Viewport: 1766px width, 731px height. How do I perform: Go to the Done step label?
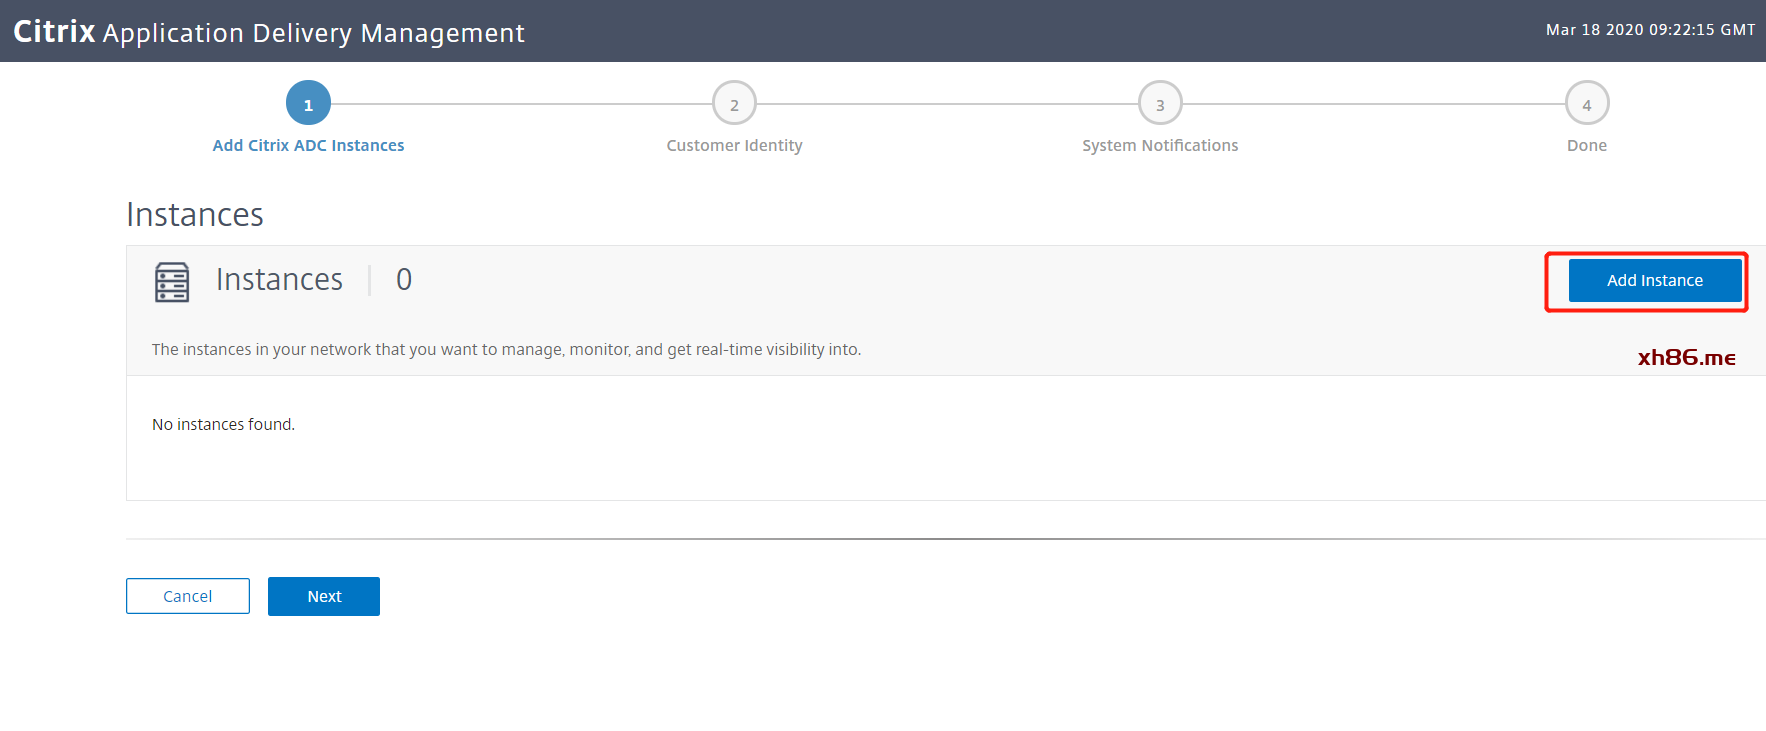tap(1587, 145)
